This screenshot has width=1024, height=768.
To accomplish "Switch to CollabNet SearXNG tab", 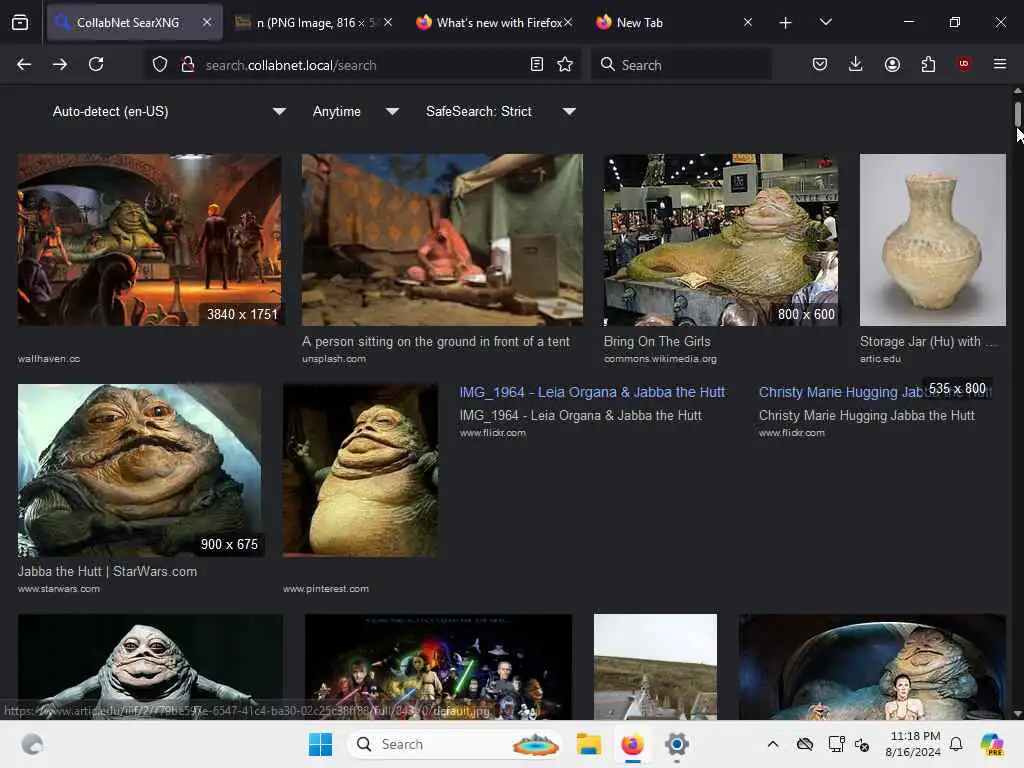I will (135, 22).
